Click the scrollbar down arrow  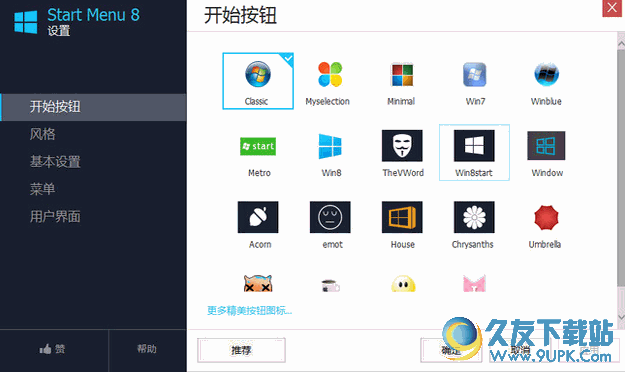click(621, 317)
